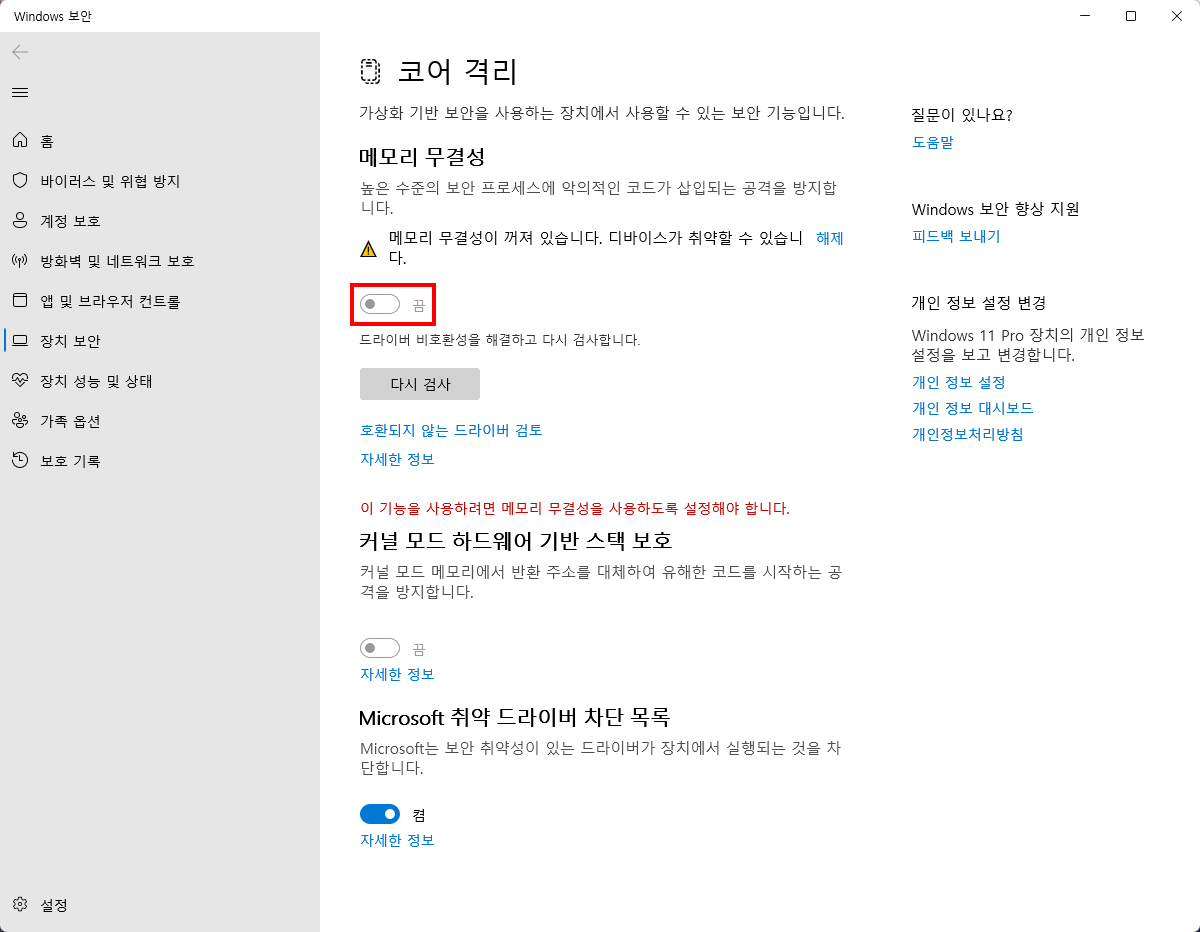Open 방화벽 및 네트워크 보호 page

117,261
